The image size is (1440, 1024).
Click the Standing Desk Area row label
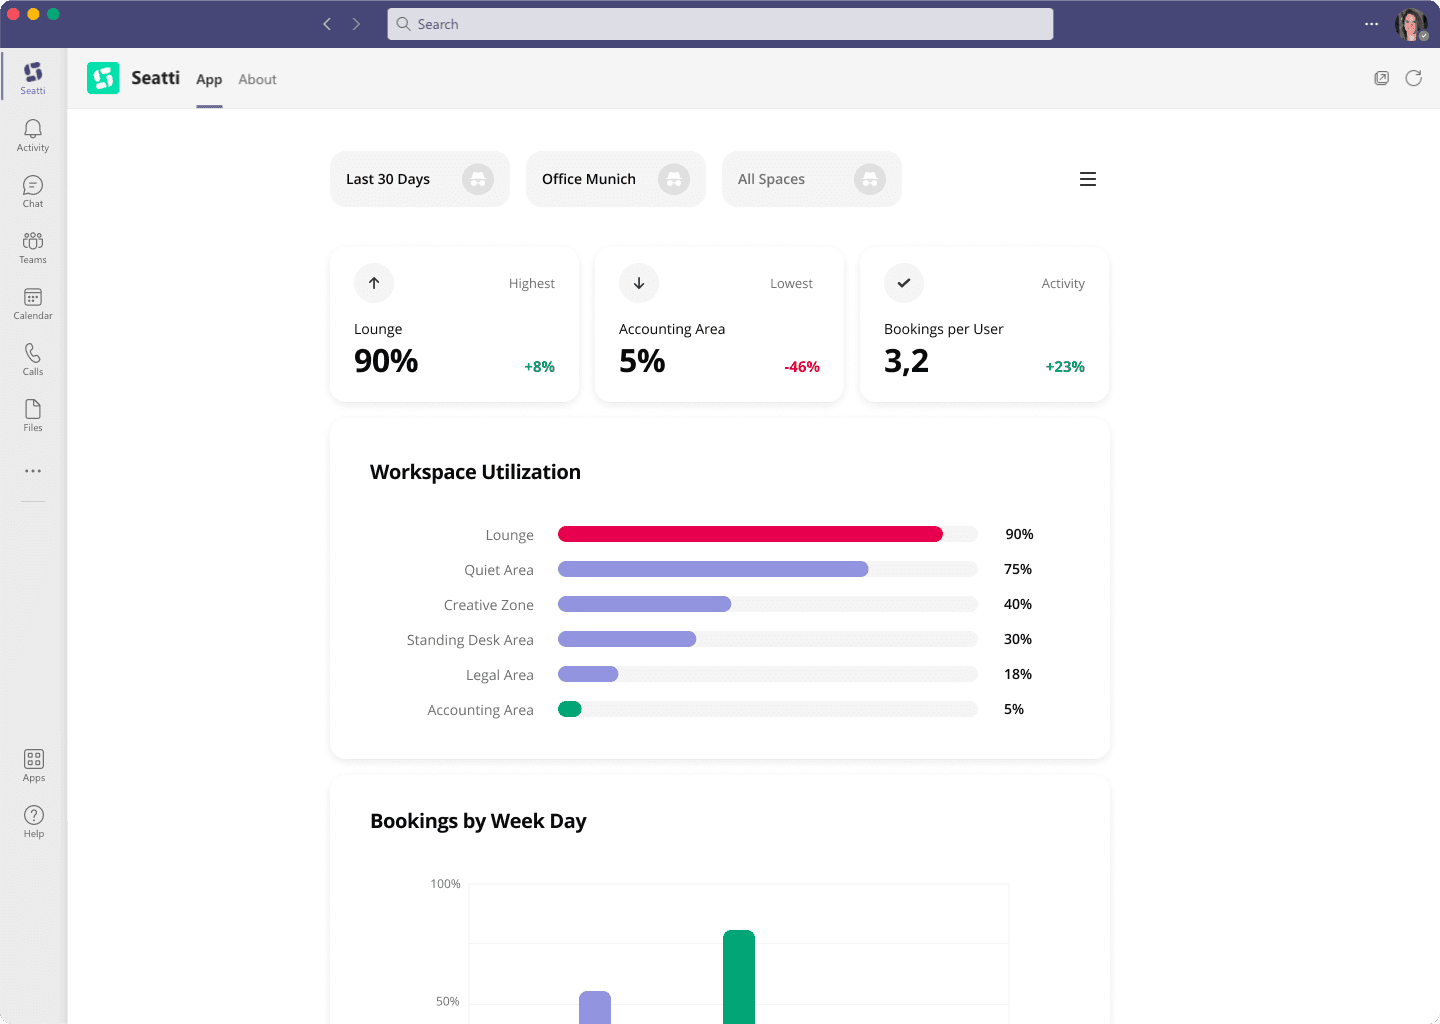[x=470, y=640]
